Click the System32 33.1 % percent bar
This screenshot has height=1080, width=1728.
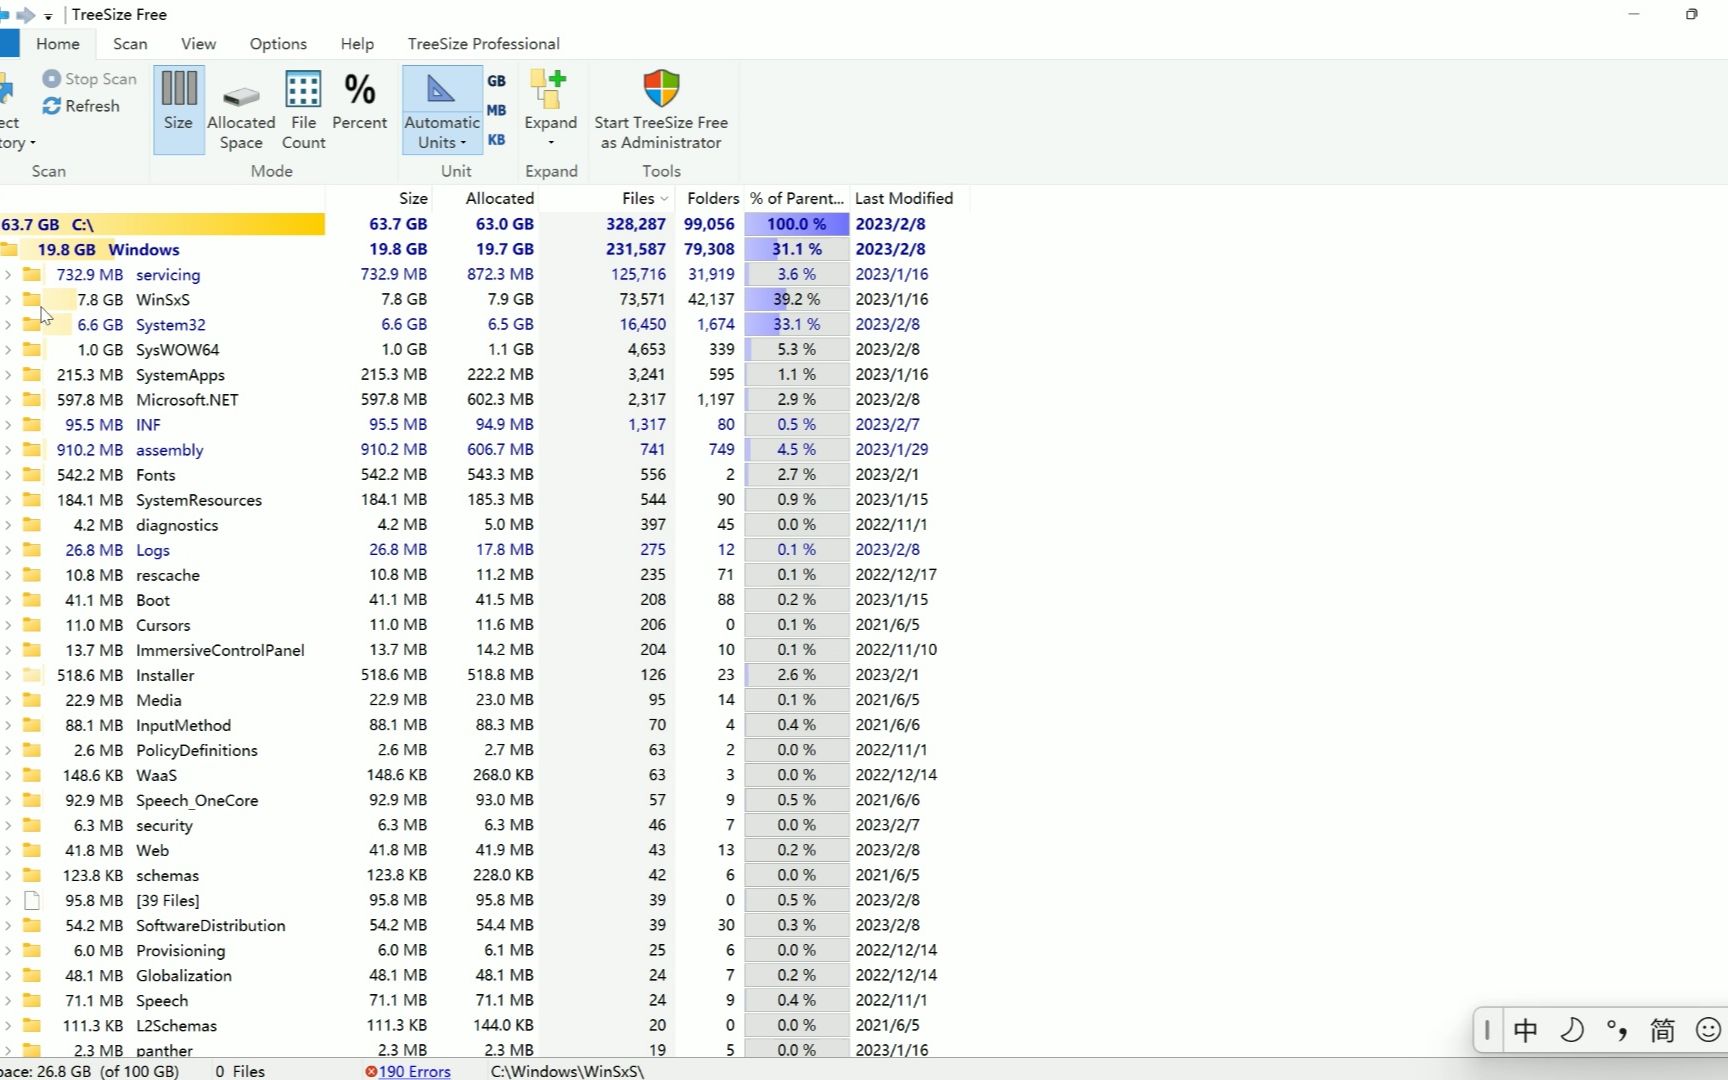coord(797,324)
